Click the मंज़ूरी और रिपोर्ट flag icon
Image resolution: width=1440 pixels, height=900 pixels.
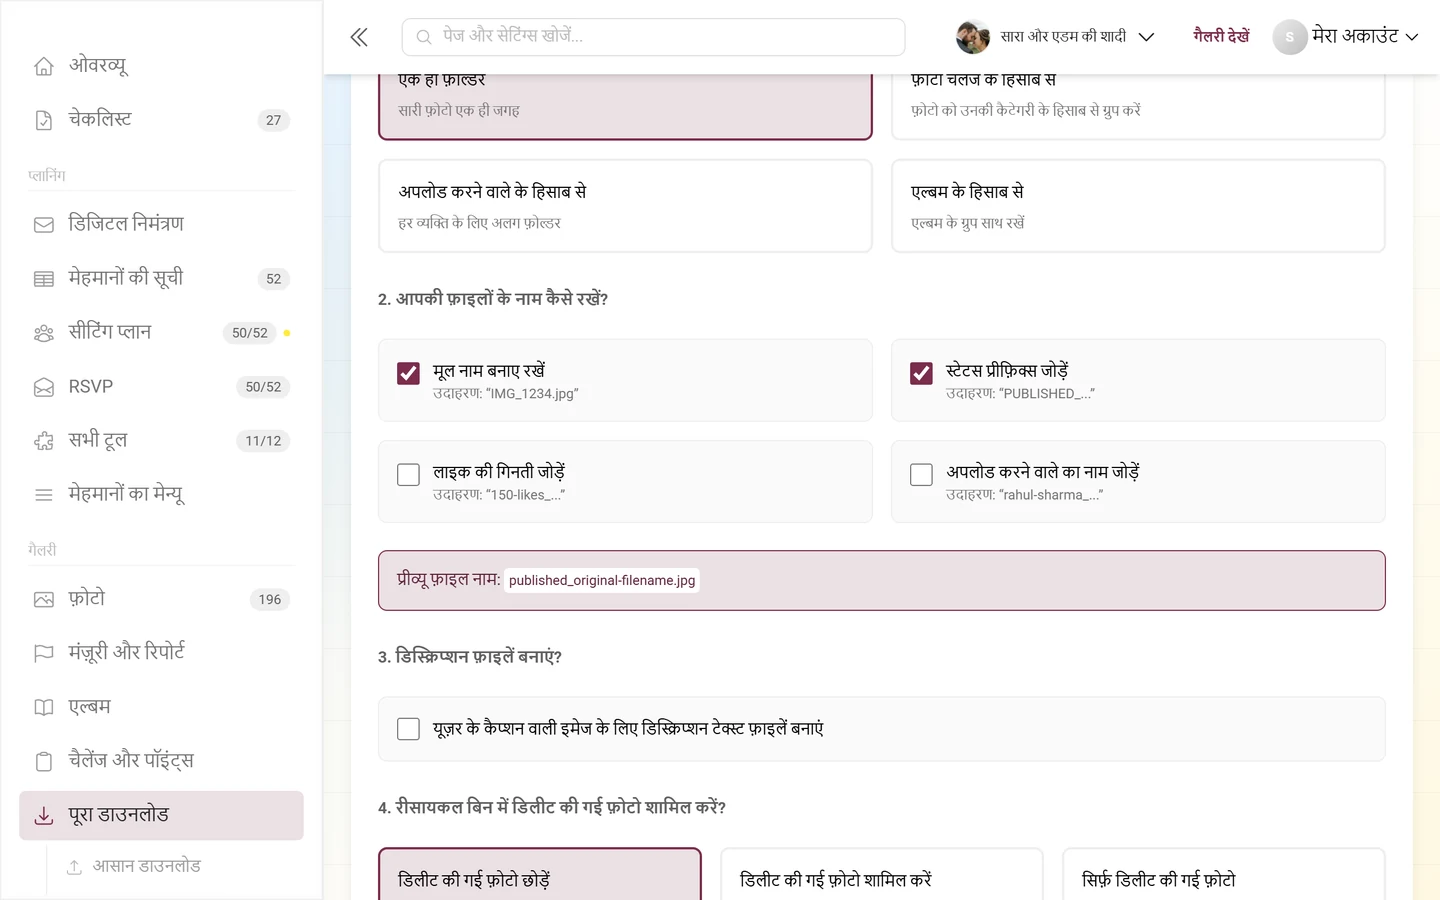pyautogui.click(x=44, y=653)
